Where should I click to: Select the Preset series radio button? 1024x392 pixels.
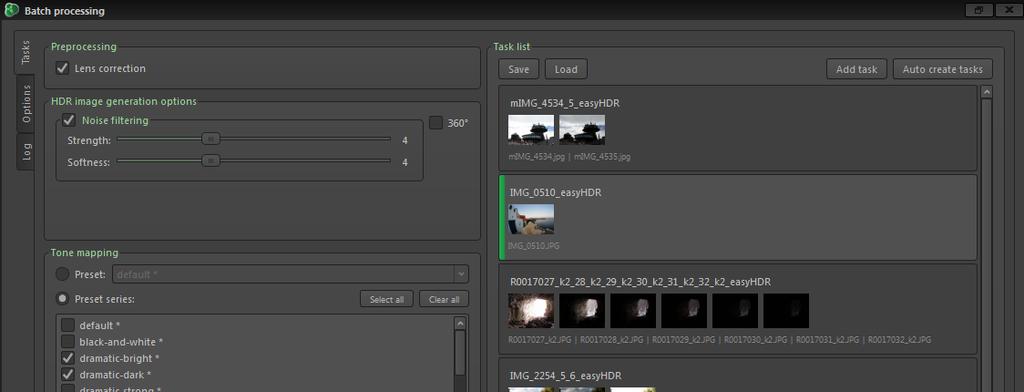[x=62, y=299]
